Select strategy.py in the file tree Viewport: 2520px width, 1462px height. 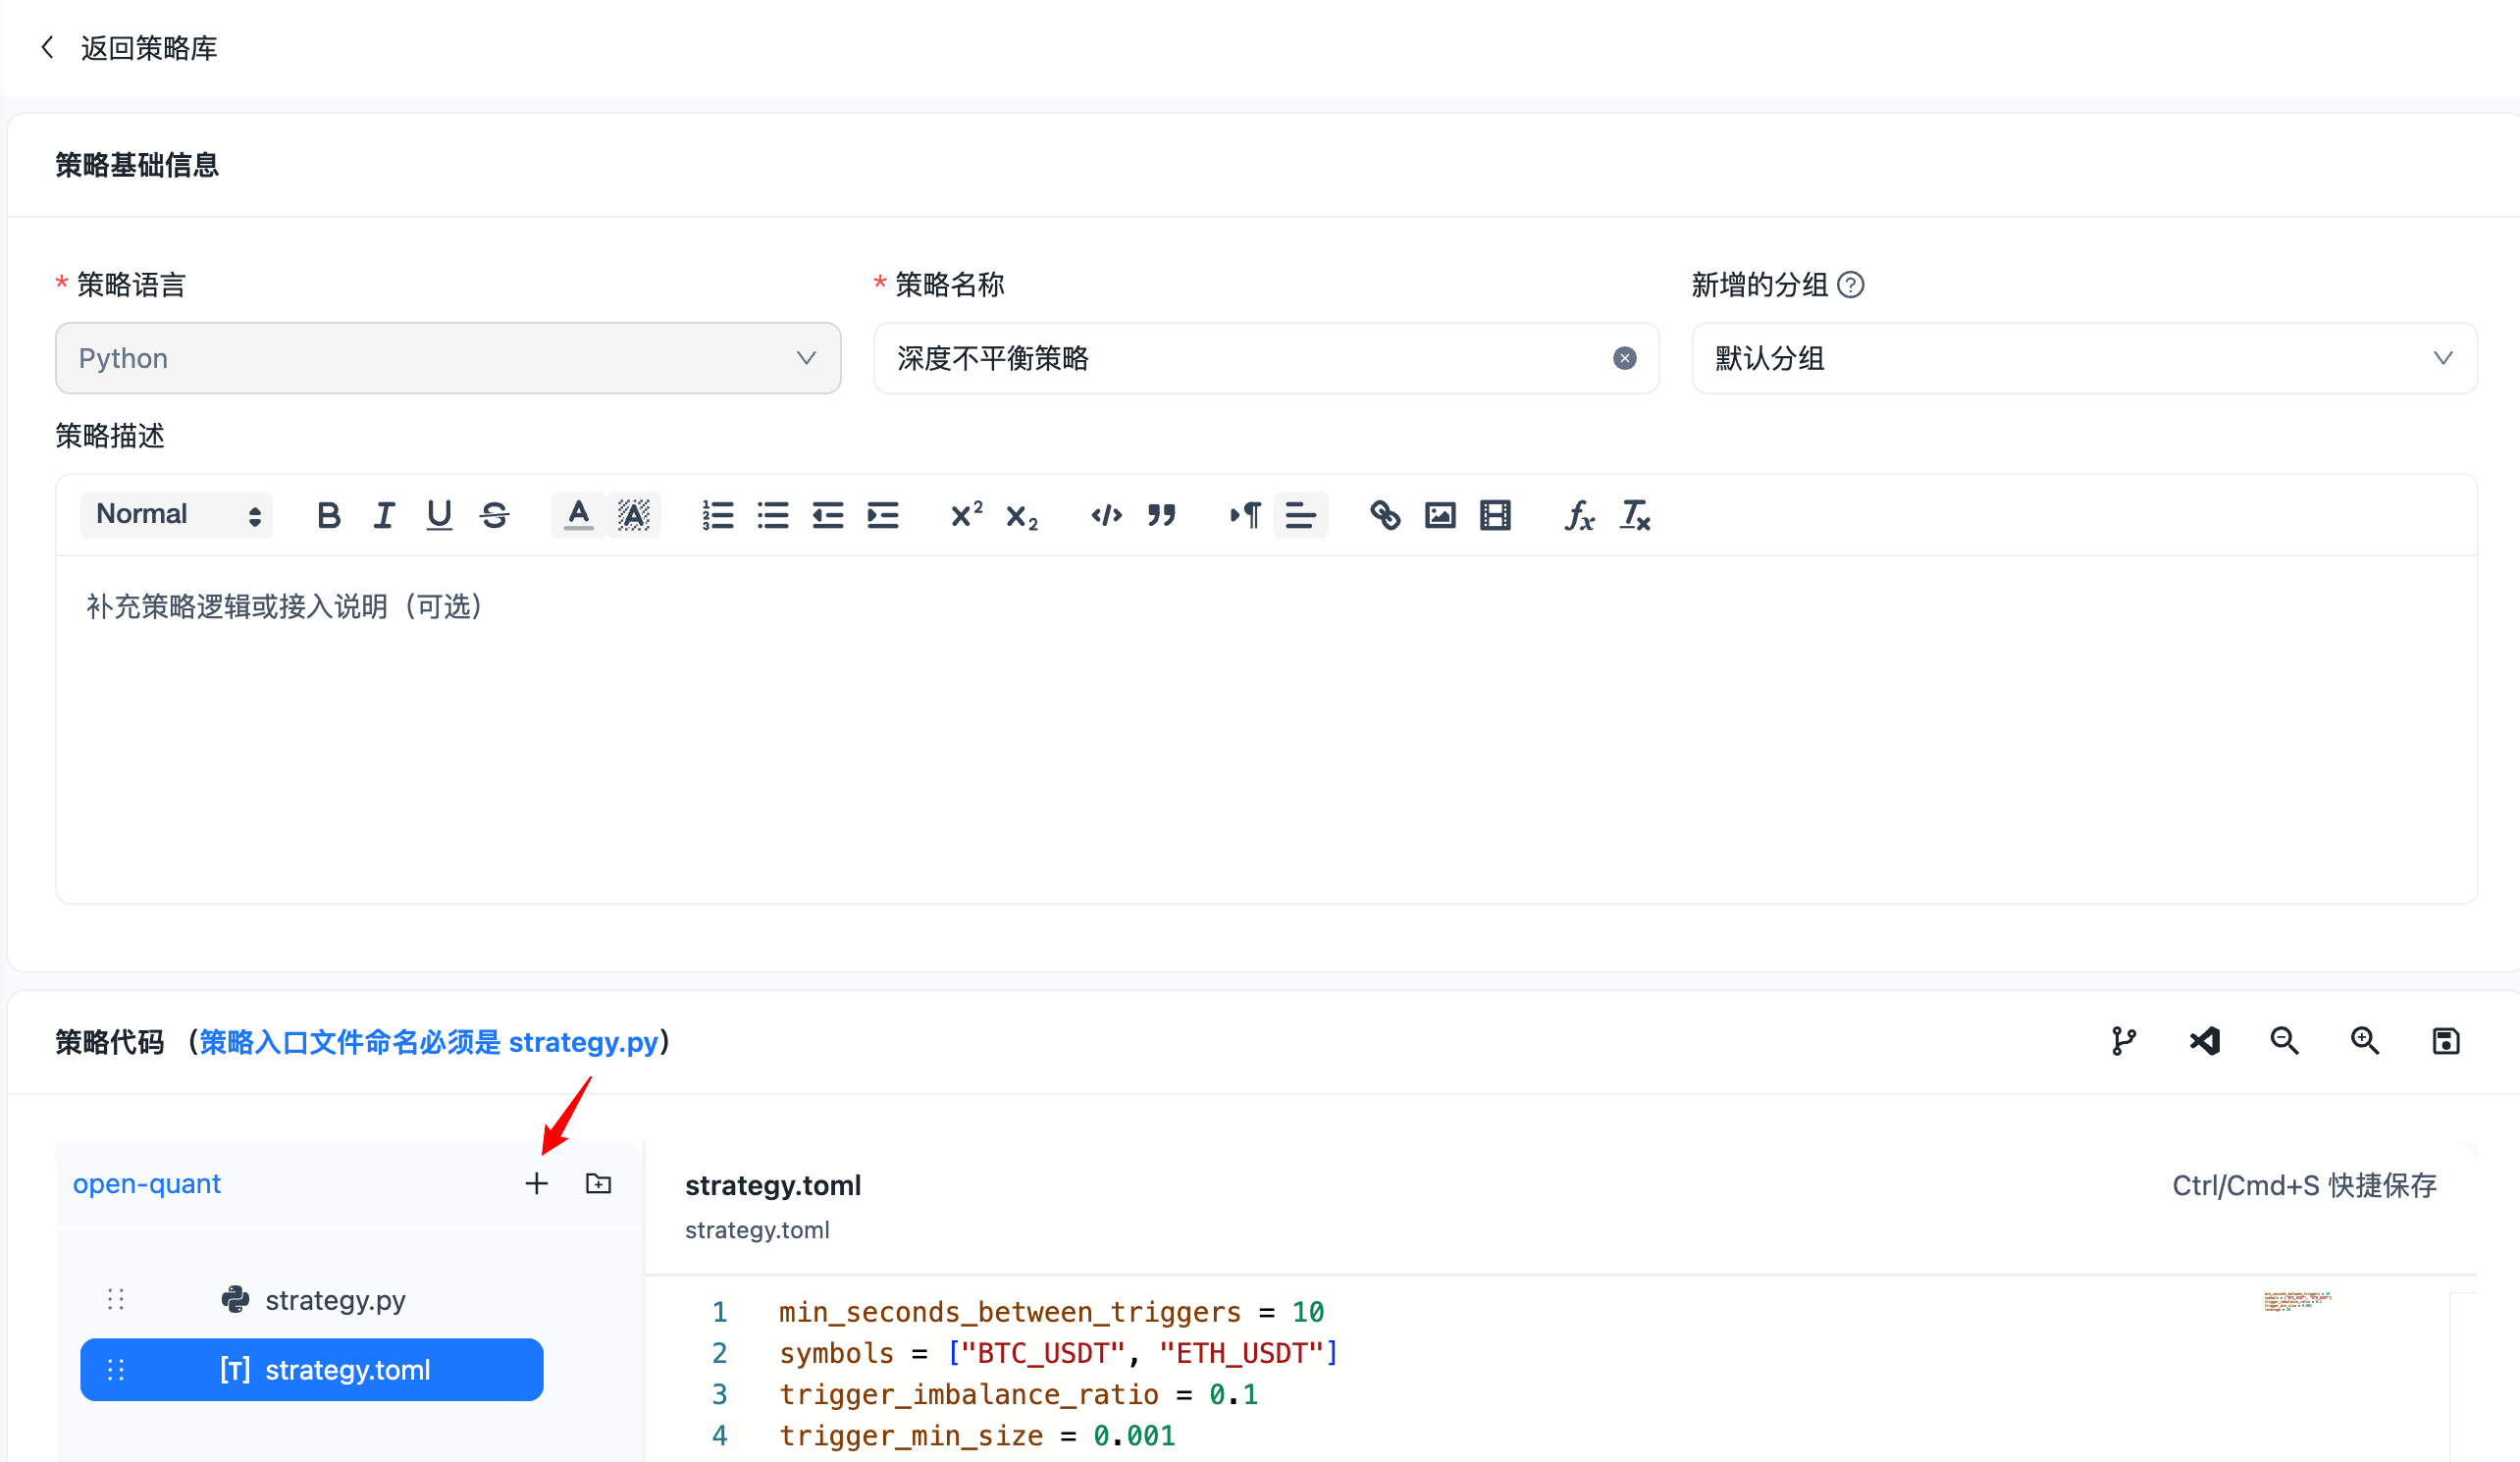tap(334, 1300)
